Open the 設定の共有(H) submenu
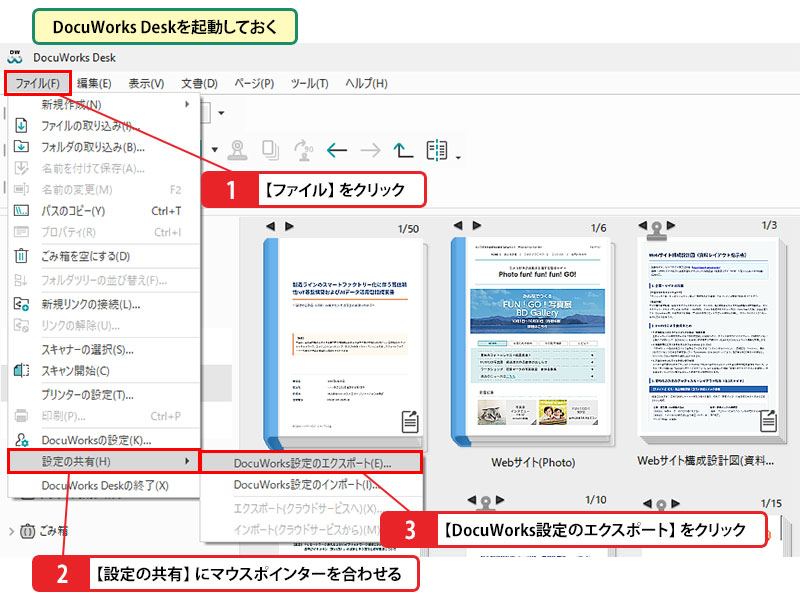 tap(104, 462)
